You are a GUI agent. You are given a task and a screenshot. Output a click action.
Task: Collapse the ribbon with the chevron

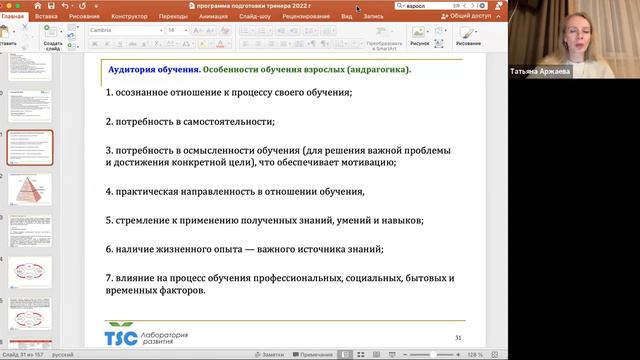[x=498, y=16]
